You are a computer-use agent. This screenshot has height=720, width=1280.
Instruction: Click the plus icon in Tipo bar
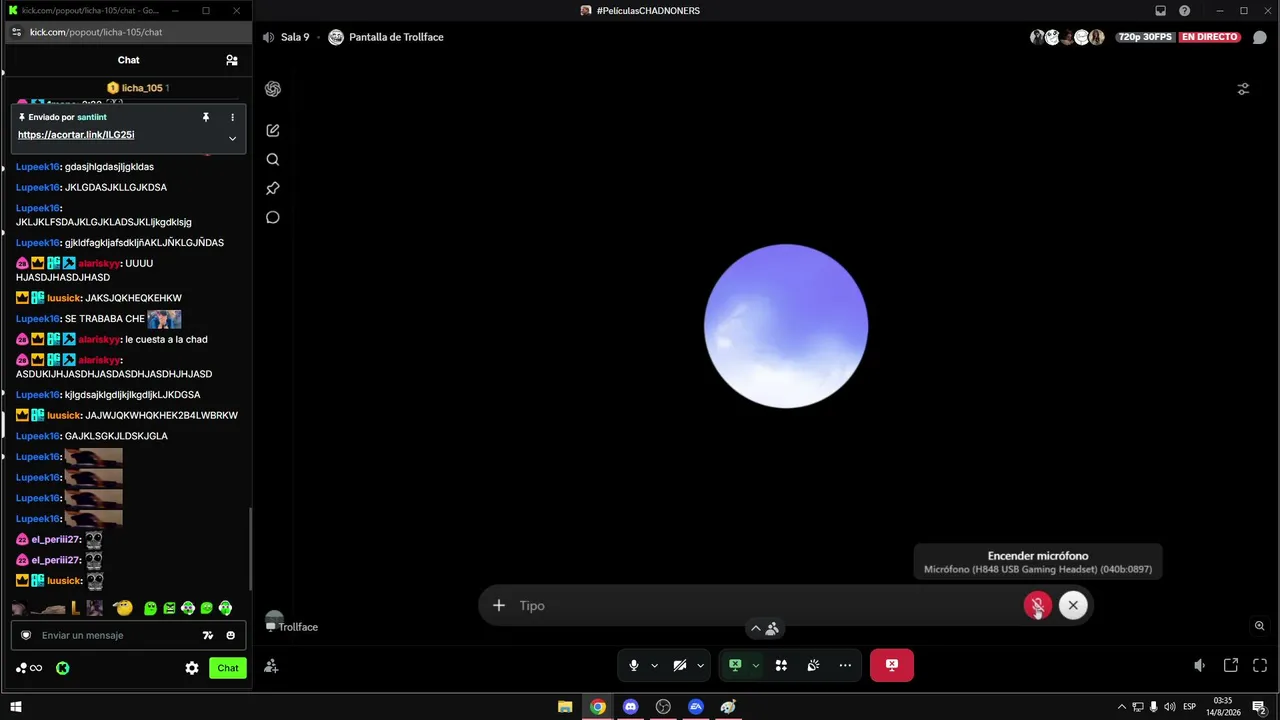pyautogui.click(x=499, y=605)
